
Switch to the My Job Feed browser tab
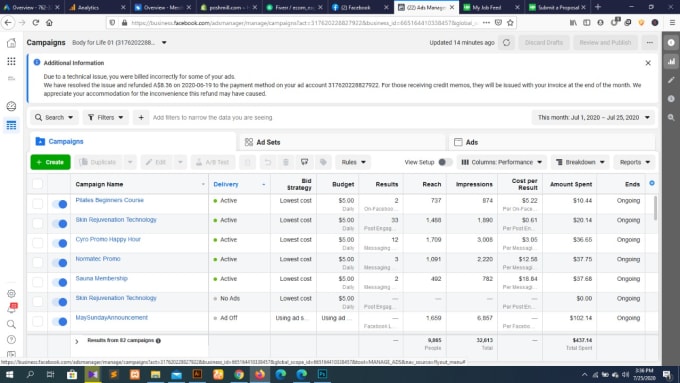pos(490,7)
